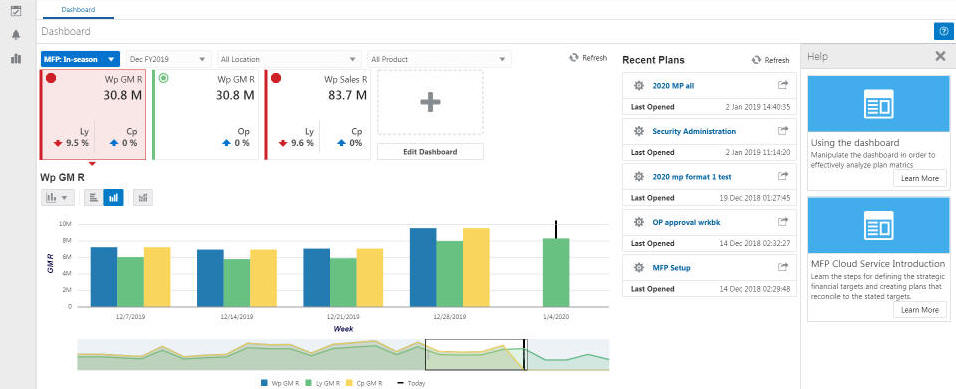The height and width of the screenshot is (389, 956).
Task: Expand the All Product dropdown
Action: coord(439,59)
